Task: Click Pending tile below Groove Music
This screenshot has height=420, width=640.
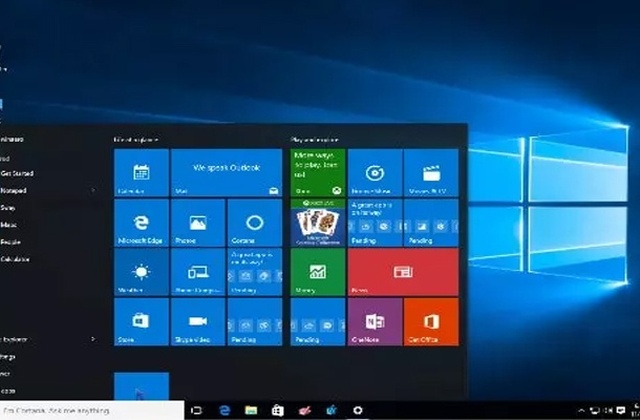Action: (375, 222)
